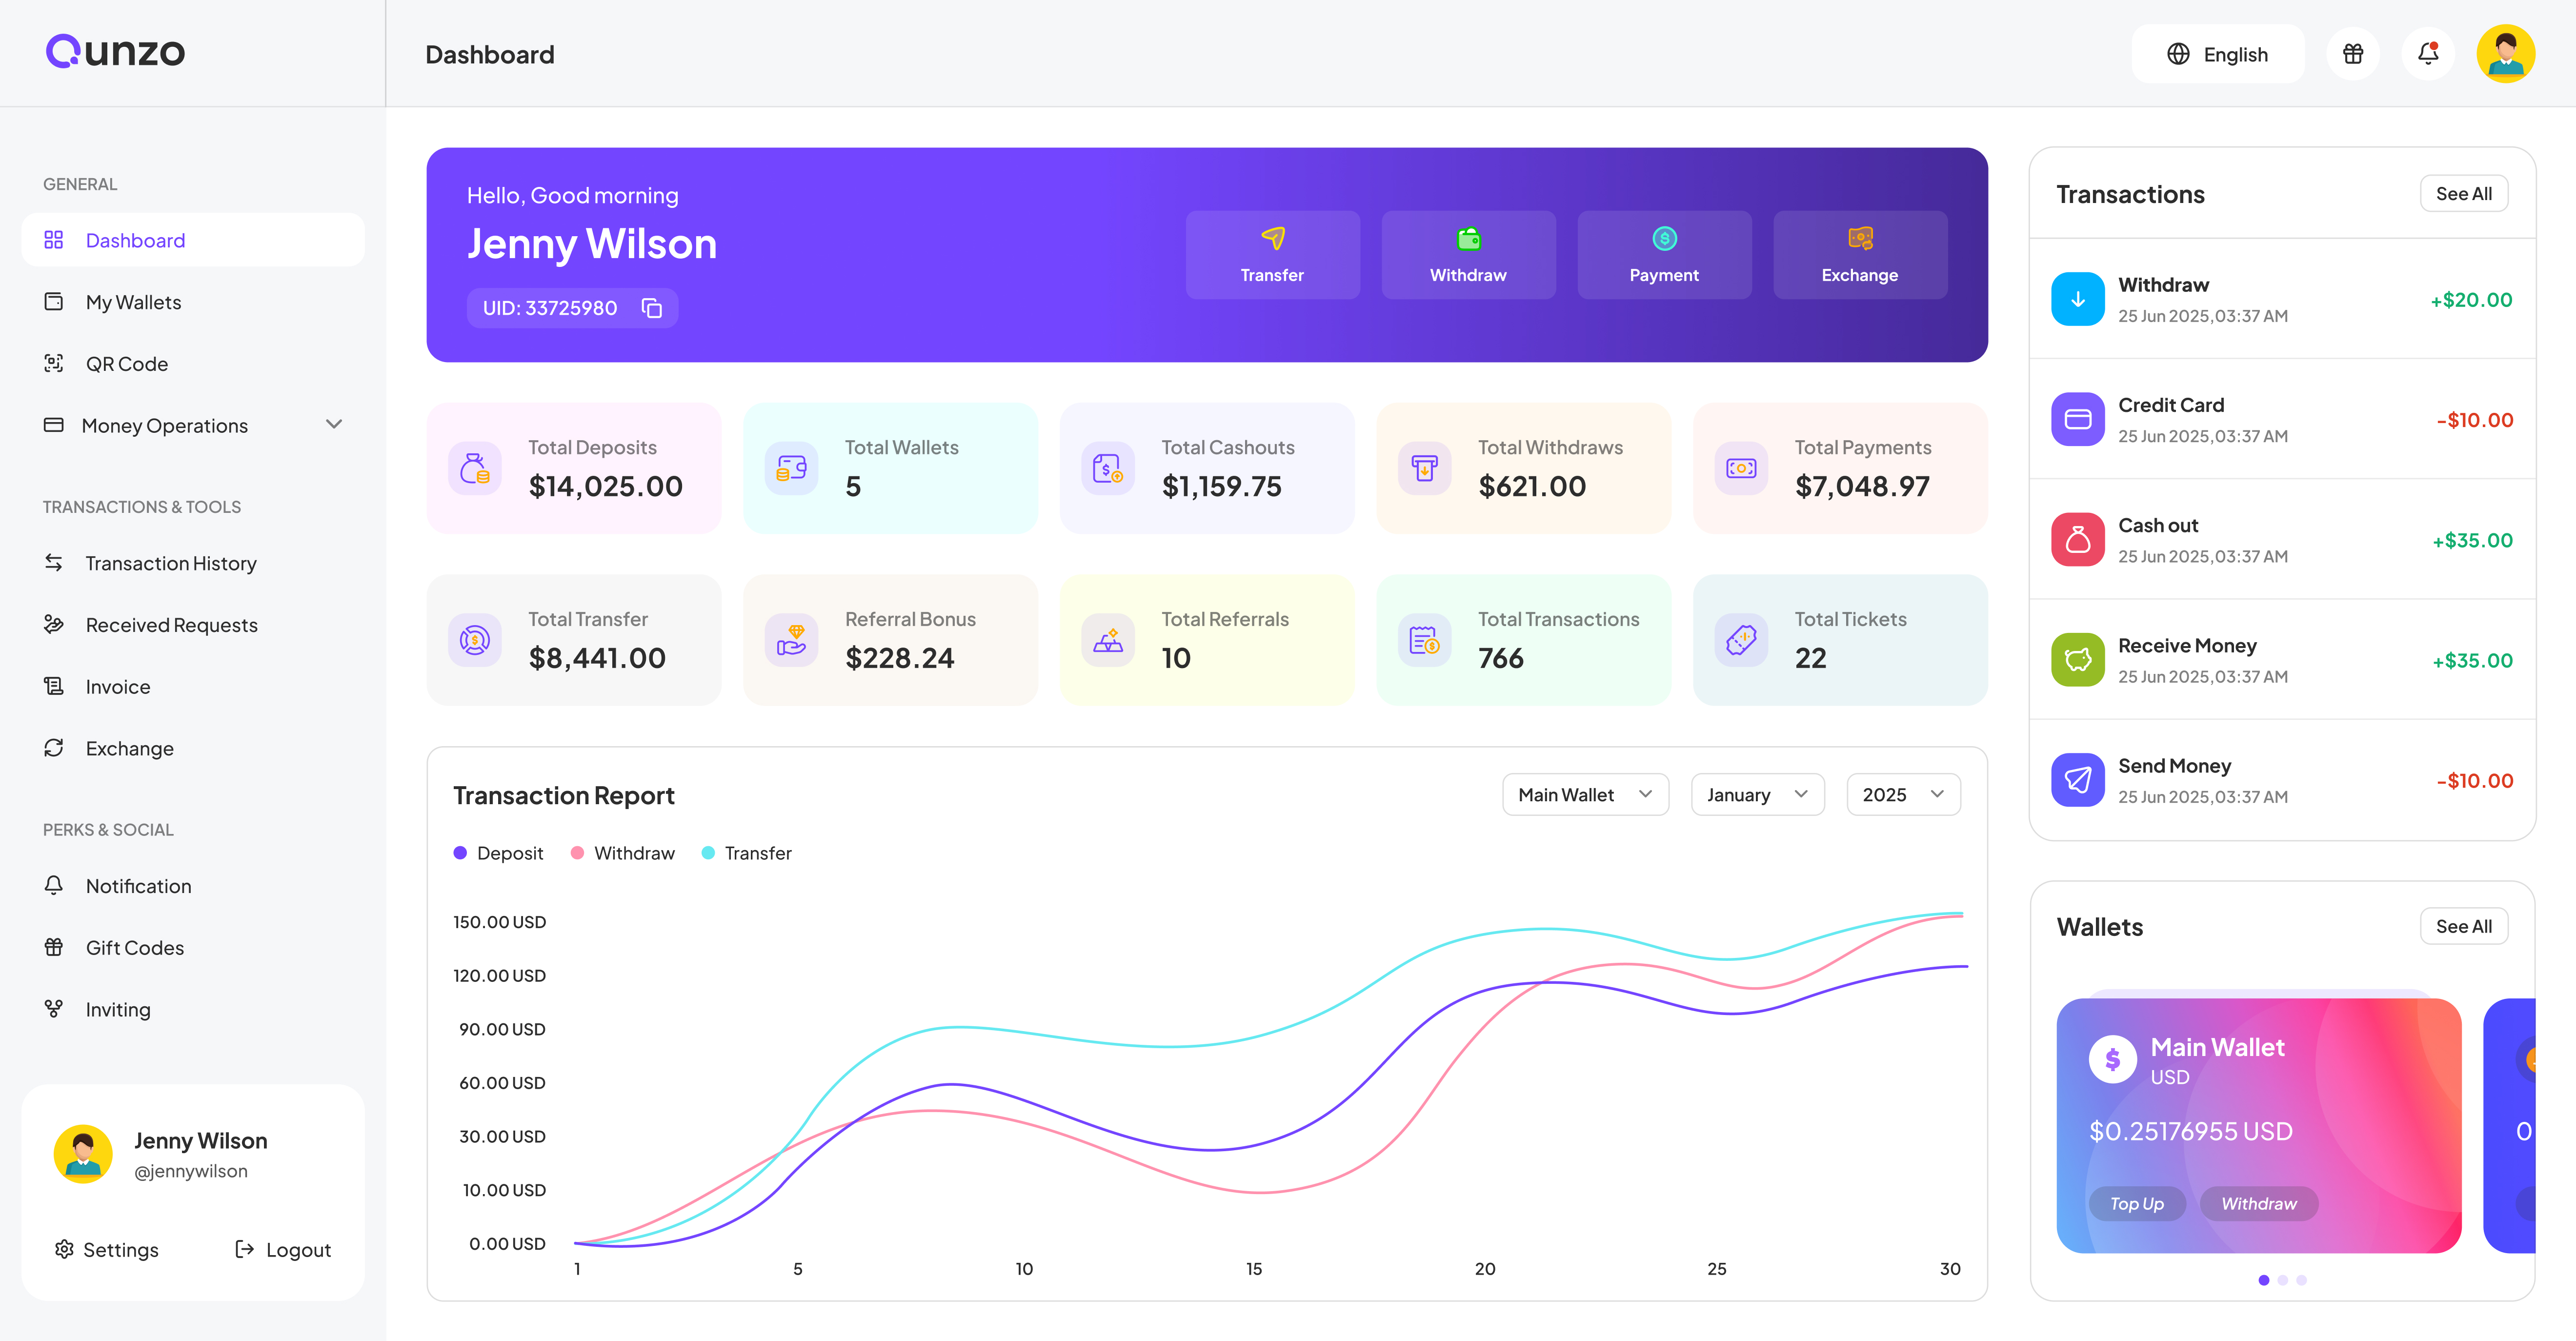Click the Transaction Report heading

pyautogui.click(x=564, y=795)
